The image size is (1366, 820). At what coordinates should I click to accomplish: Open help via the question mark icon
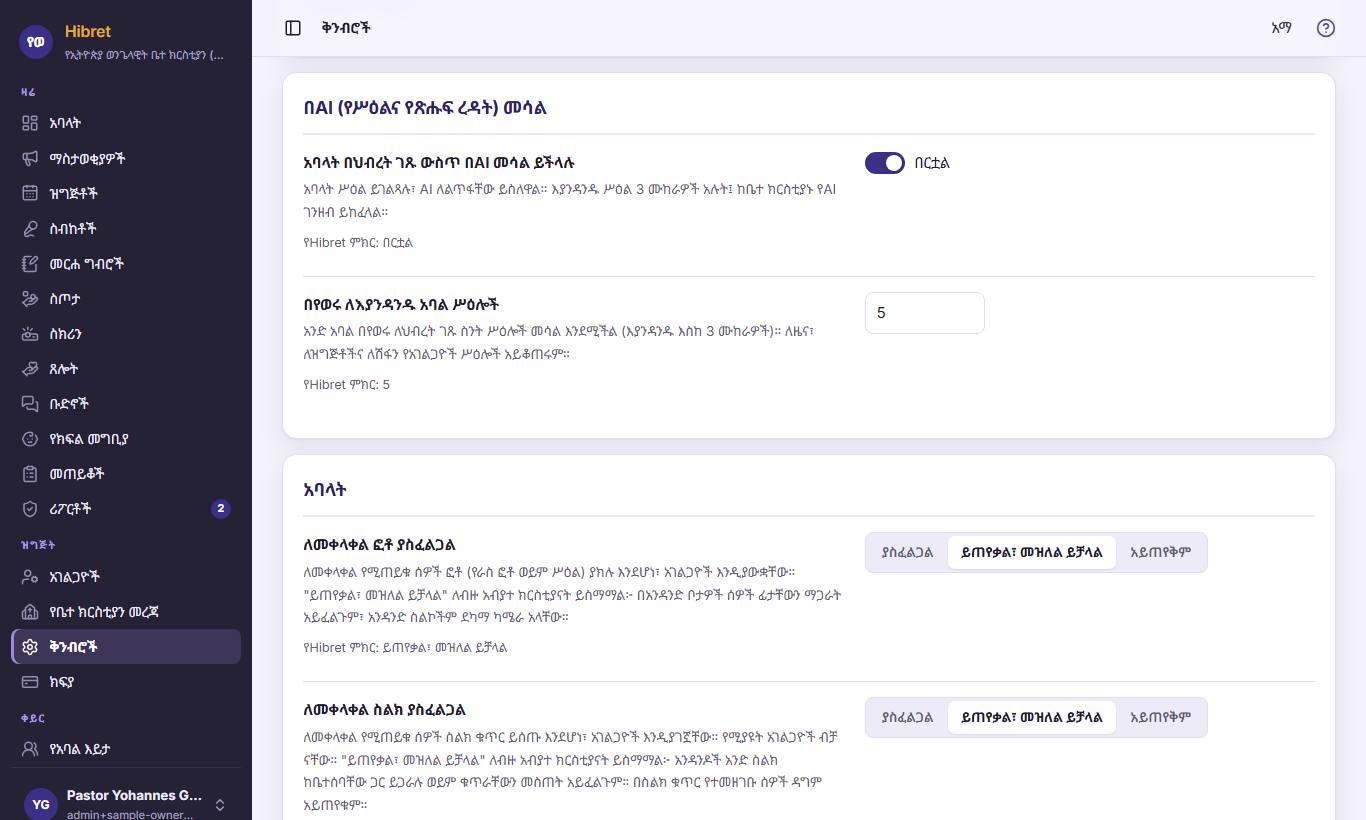click(x=1326, y=28)
